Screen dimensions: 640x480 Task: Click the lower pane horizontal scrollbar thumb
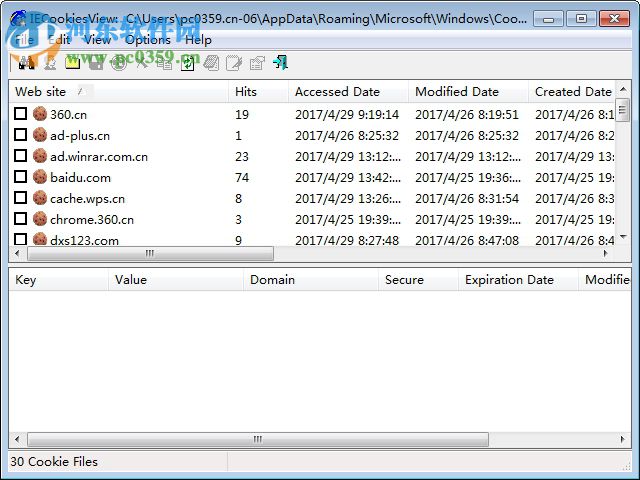pyautogui.click(x=258, y=440)
